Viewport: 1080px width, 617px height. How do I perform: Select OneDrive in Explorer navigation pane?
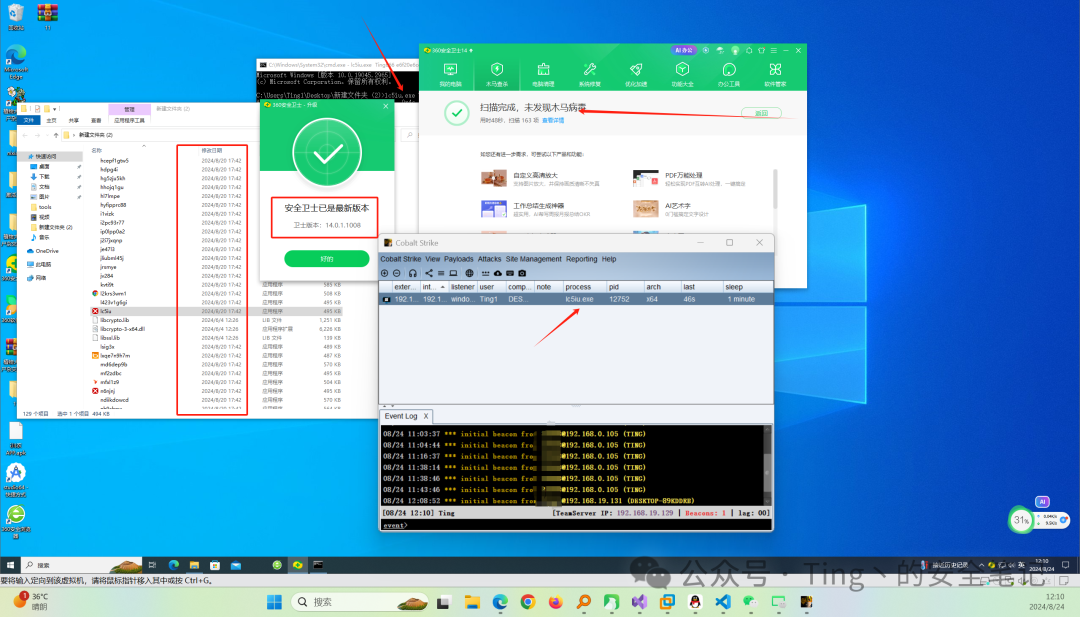tap(48, 251)
